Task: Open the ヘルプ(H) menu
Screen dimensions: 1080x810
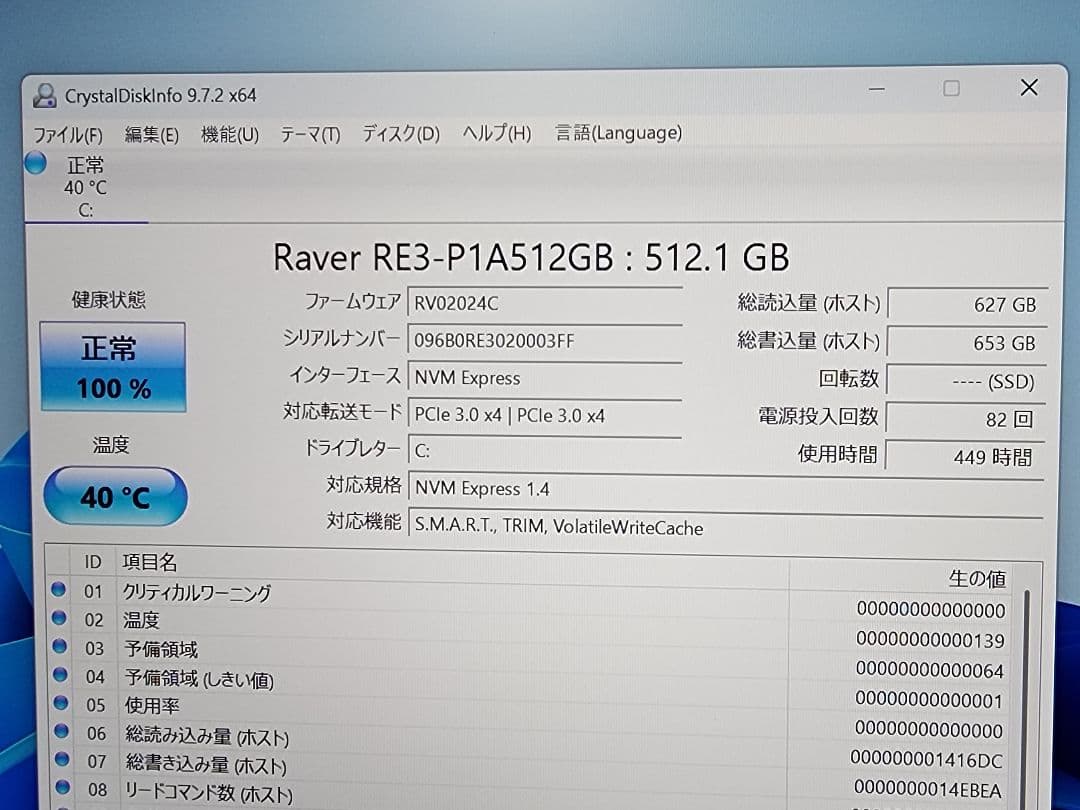Action: click(x=495, y=133)
